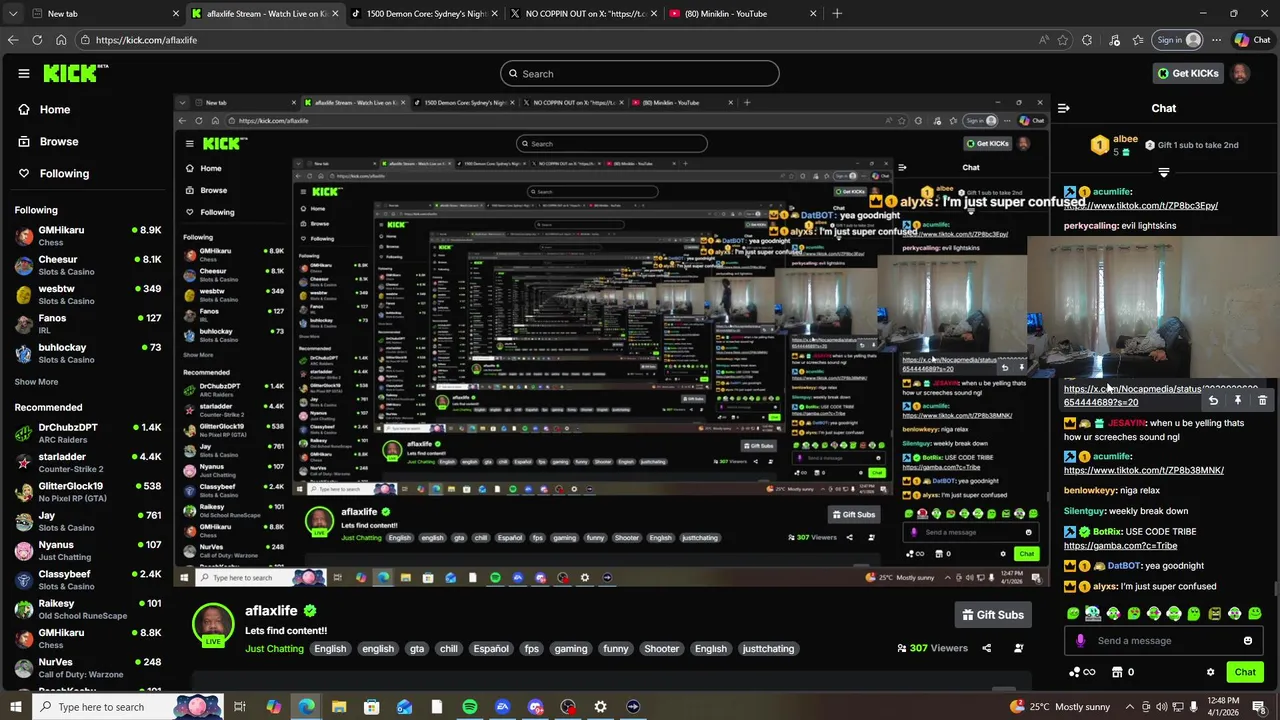Switch to the Miniklin YouTube tab
Viewport: 1280px width, 720px height.
click(742, 13)
